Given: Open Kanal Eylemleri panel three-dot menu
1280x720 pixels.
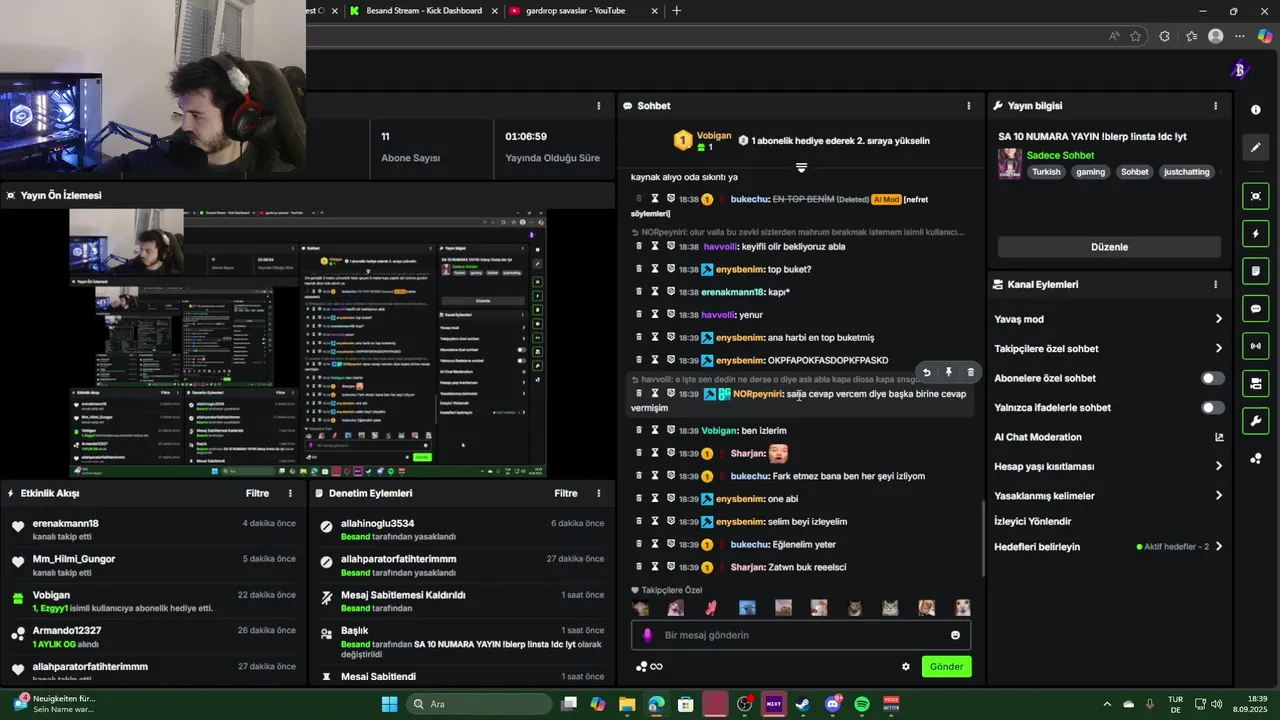Looking at the screenshot, I should [x=1216, y=284].
